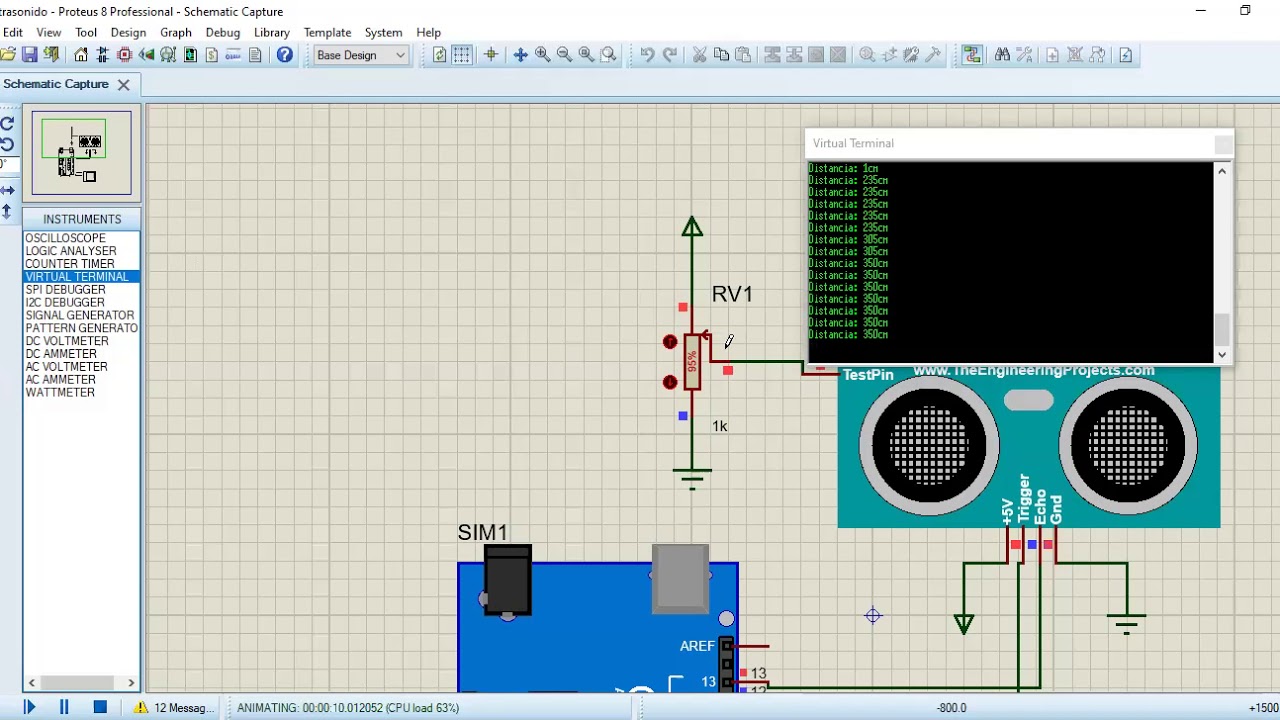Redo the change with the redo arrow
The height and width of the screenshot is (720, 1280).
point(670,55)
